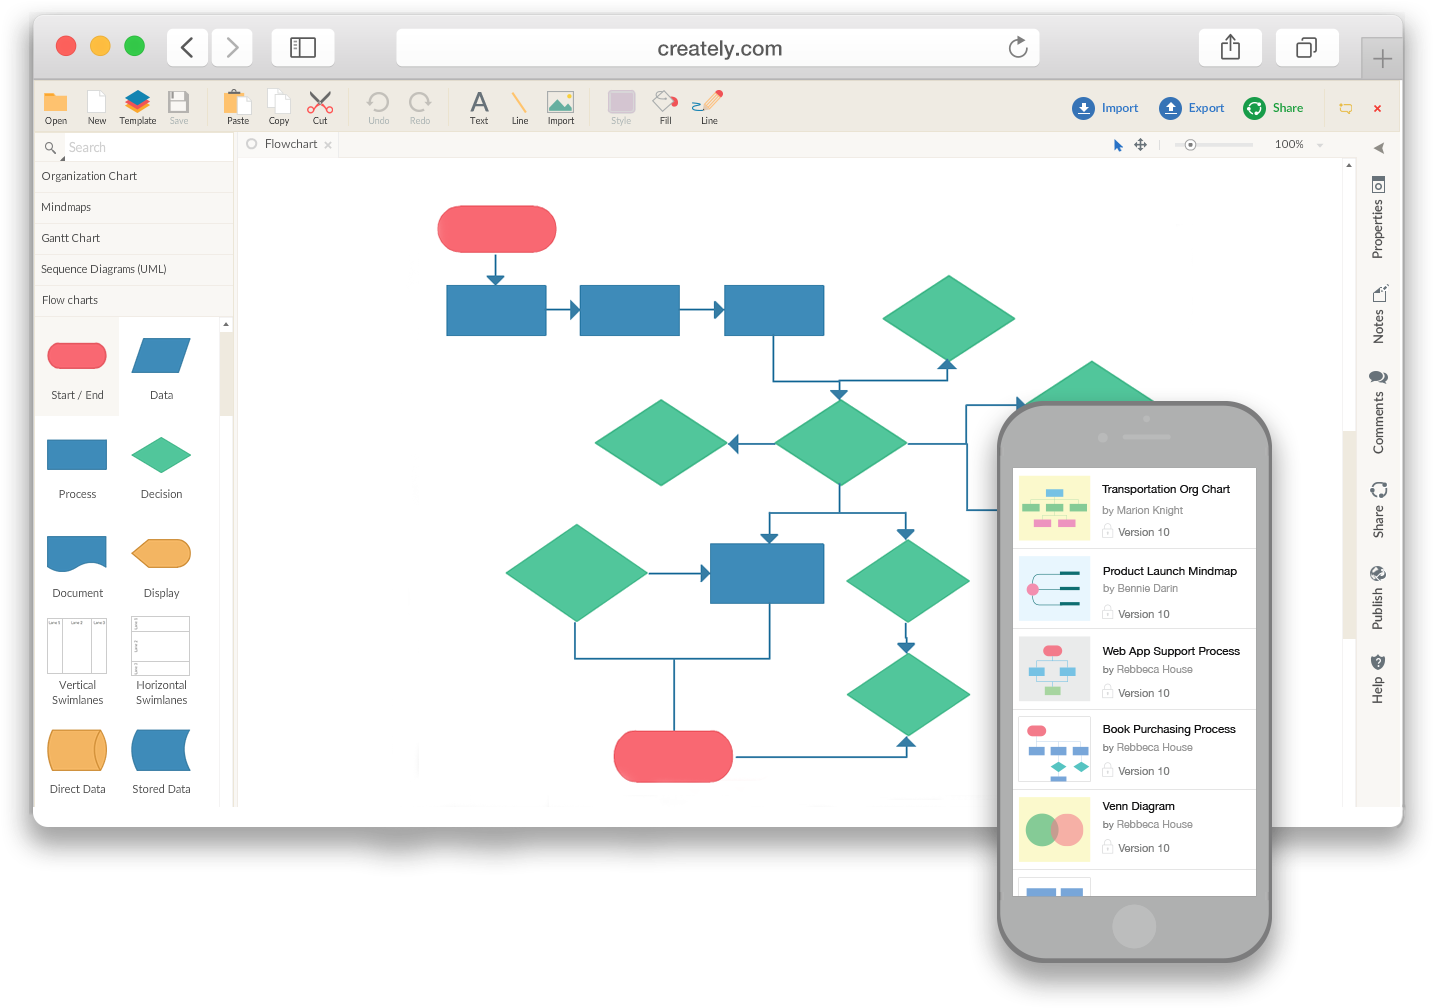The image size is (1433, 1008).
Task: Open the Properties side tab
Action: tap(1378, 218)
